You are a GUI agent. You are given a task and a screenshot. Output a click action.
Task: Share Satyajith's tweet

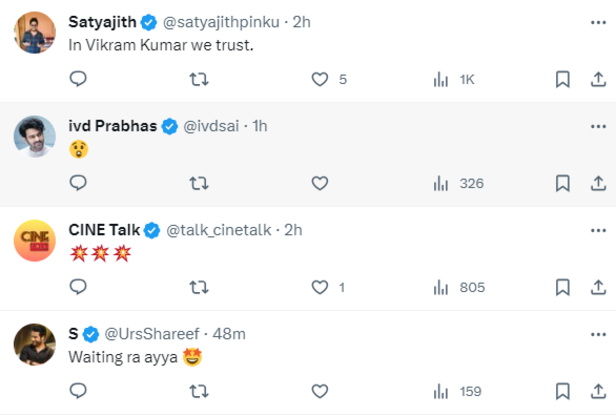(x=598, y=79)
